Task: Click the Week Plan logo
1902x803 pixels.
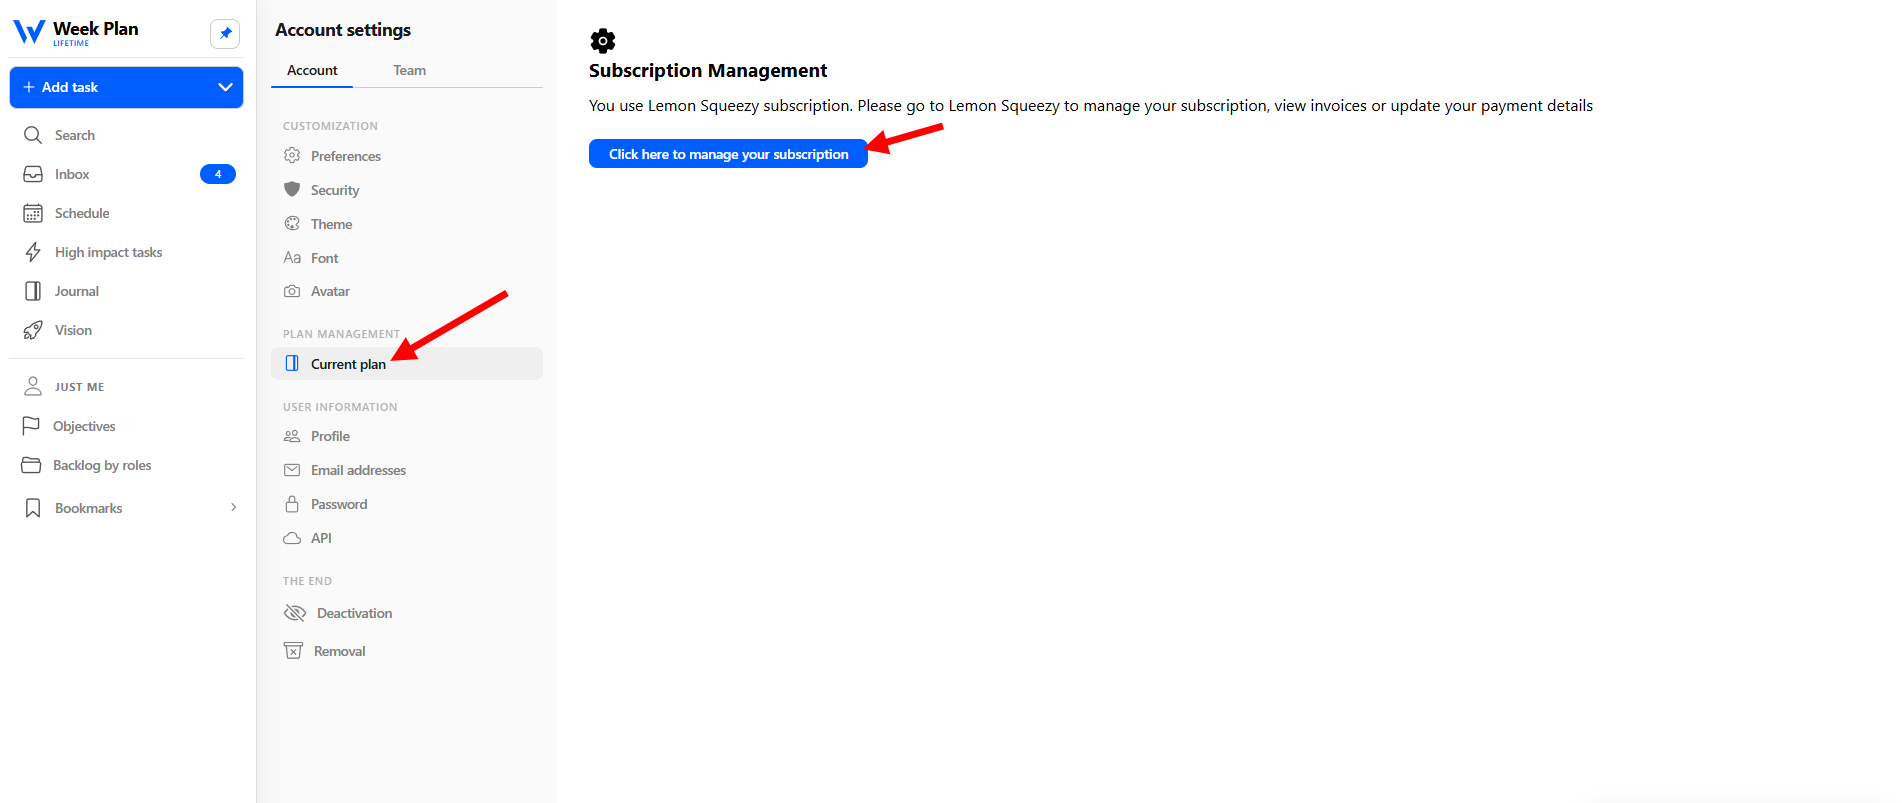Action: [76, 32]
